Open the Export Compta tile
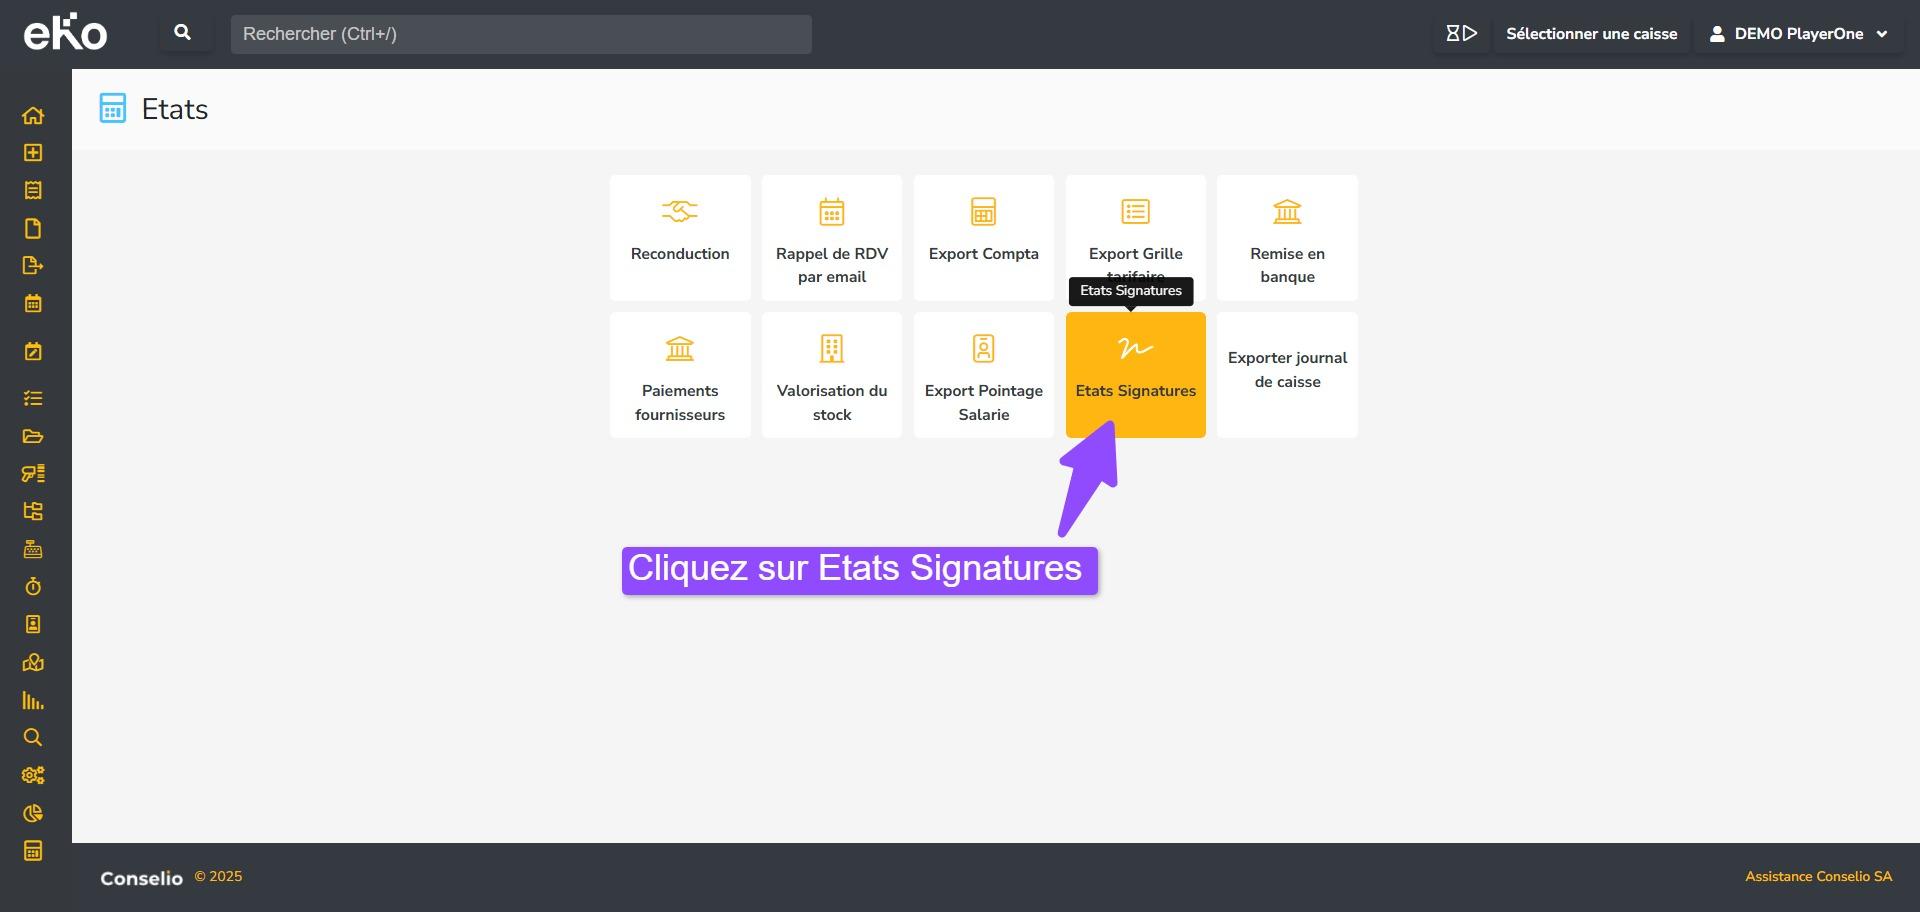This screenshot has height=912, width=1920. point(983,238)
